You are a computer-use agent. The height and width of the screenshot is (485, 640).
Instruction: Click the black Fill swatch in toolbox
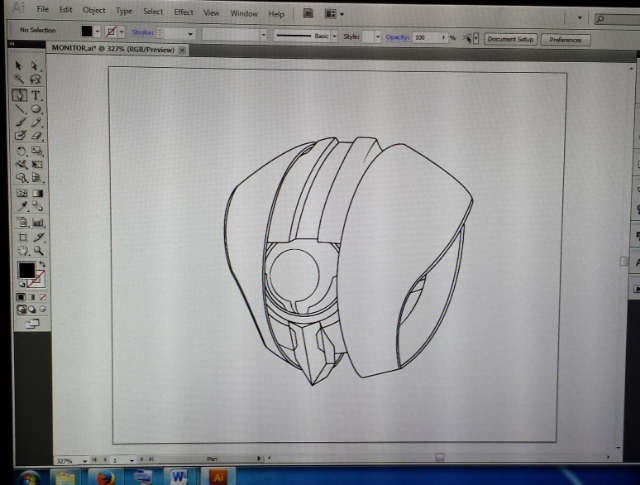click(26, 271)
